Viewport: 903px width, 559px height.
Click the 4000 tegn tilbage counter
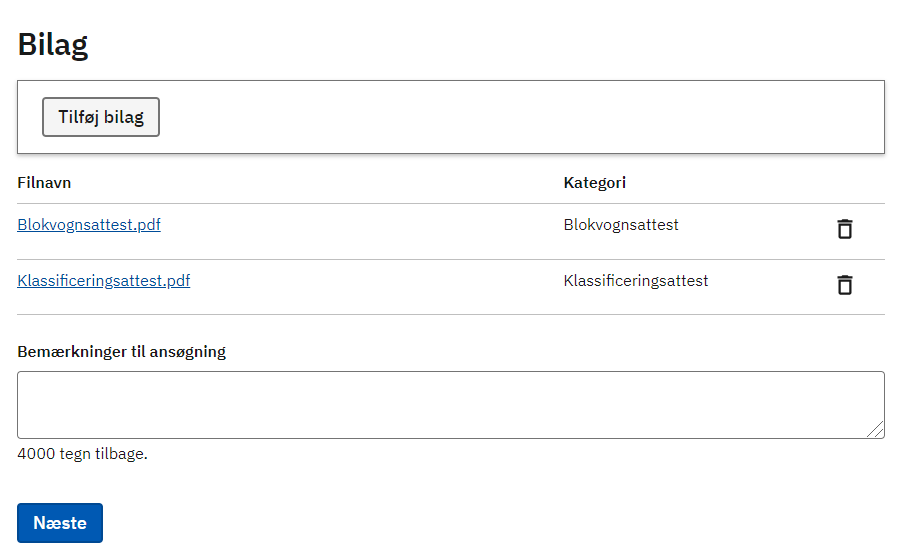coord(82,454)
